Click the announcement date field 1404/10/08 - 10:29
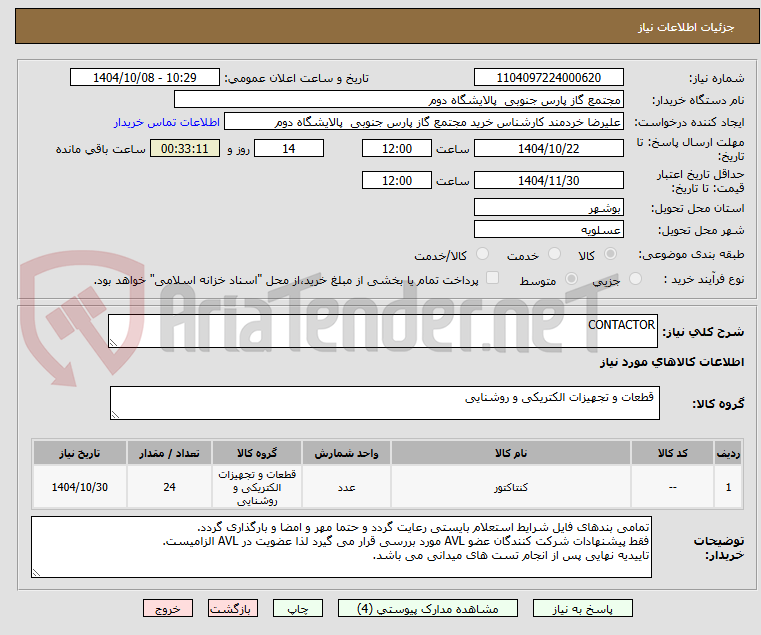The height and width of the screenshot is (635, 761). [145, 78]
